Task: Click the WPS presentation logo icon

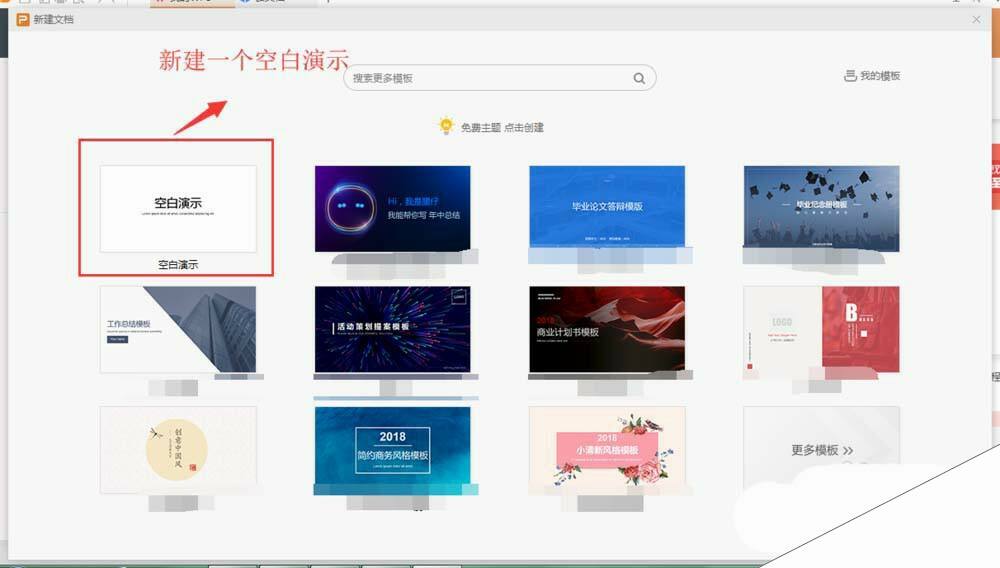Action: coord(23,20)
